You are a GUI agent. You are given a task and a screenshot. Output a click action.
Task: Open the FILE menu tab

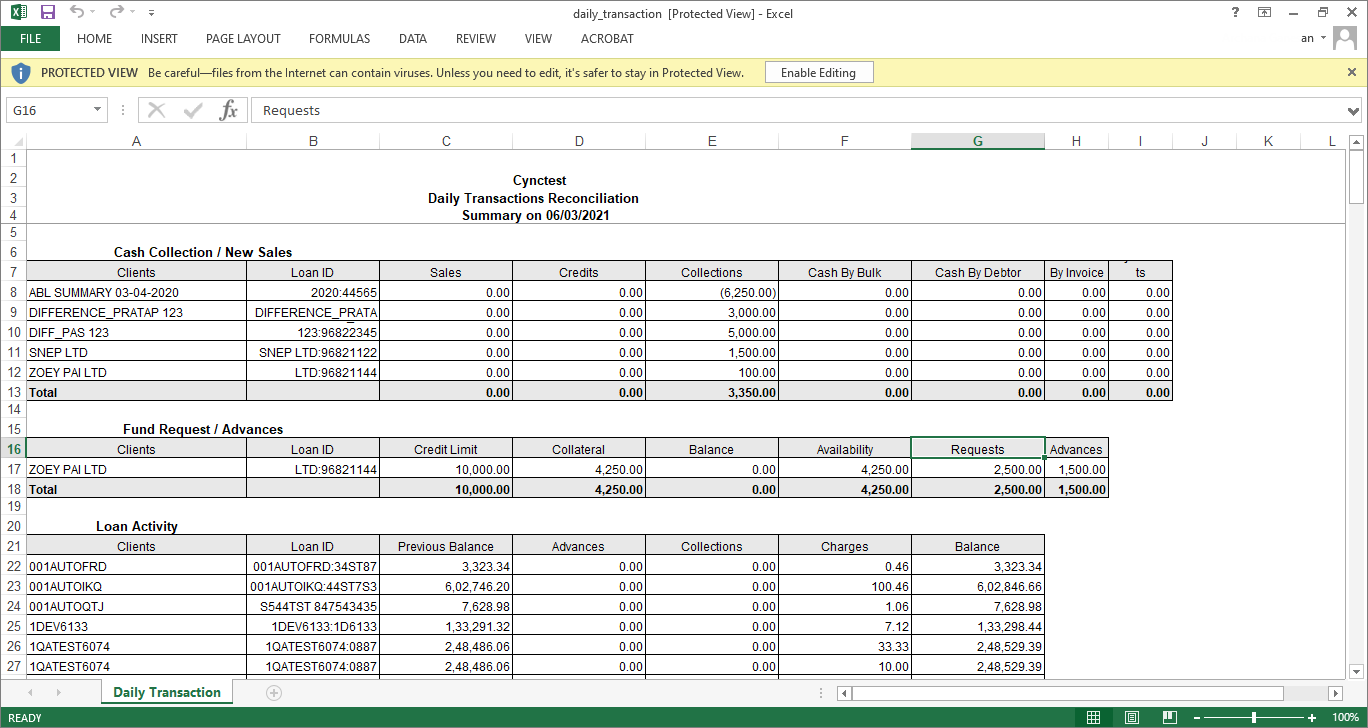point(30,39)
